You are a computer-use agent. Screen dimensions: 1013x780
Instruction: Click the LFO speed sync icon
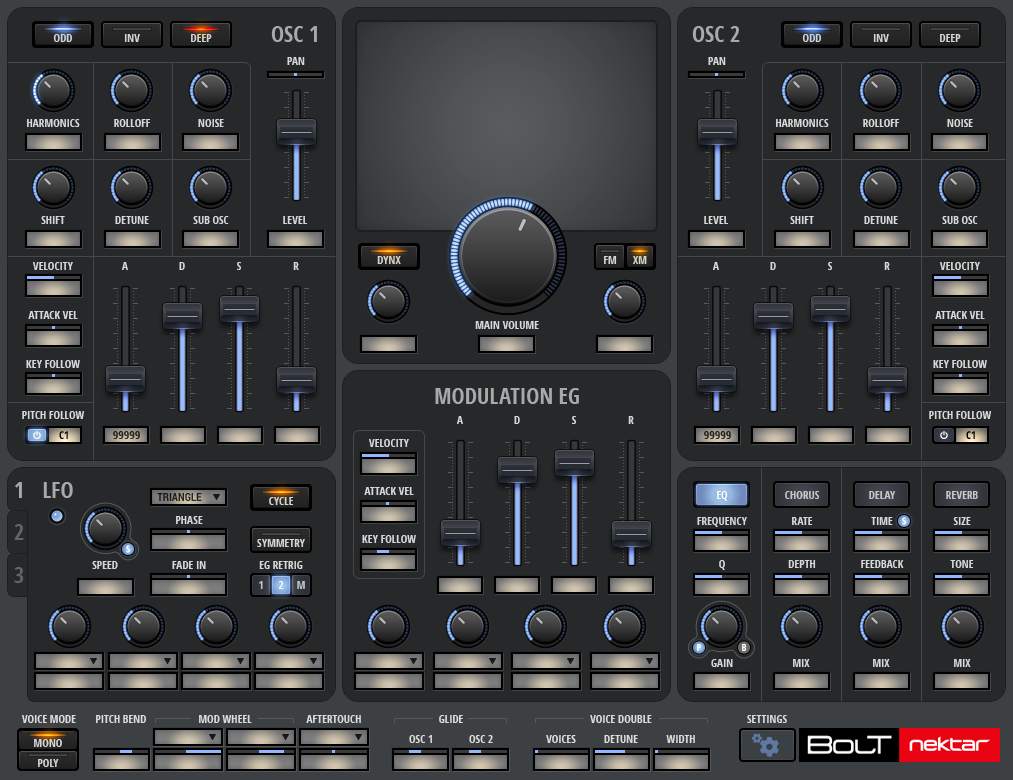pyautogui.click(x=128, y=549)
